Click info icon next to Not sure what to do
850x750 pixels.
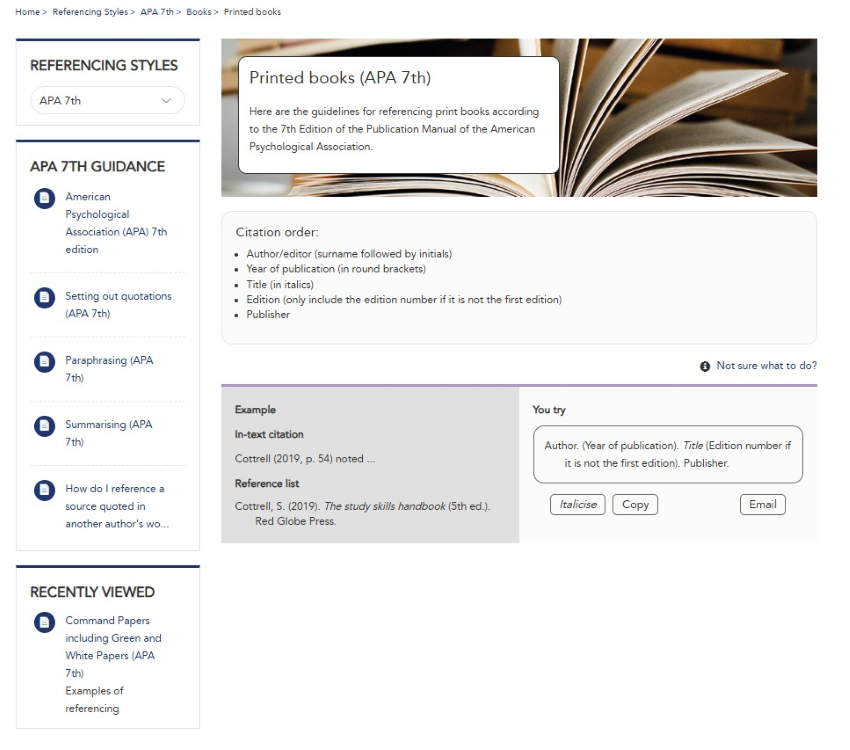[705, 366]
